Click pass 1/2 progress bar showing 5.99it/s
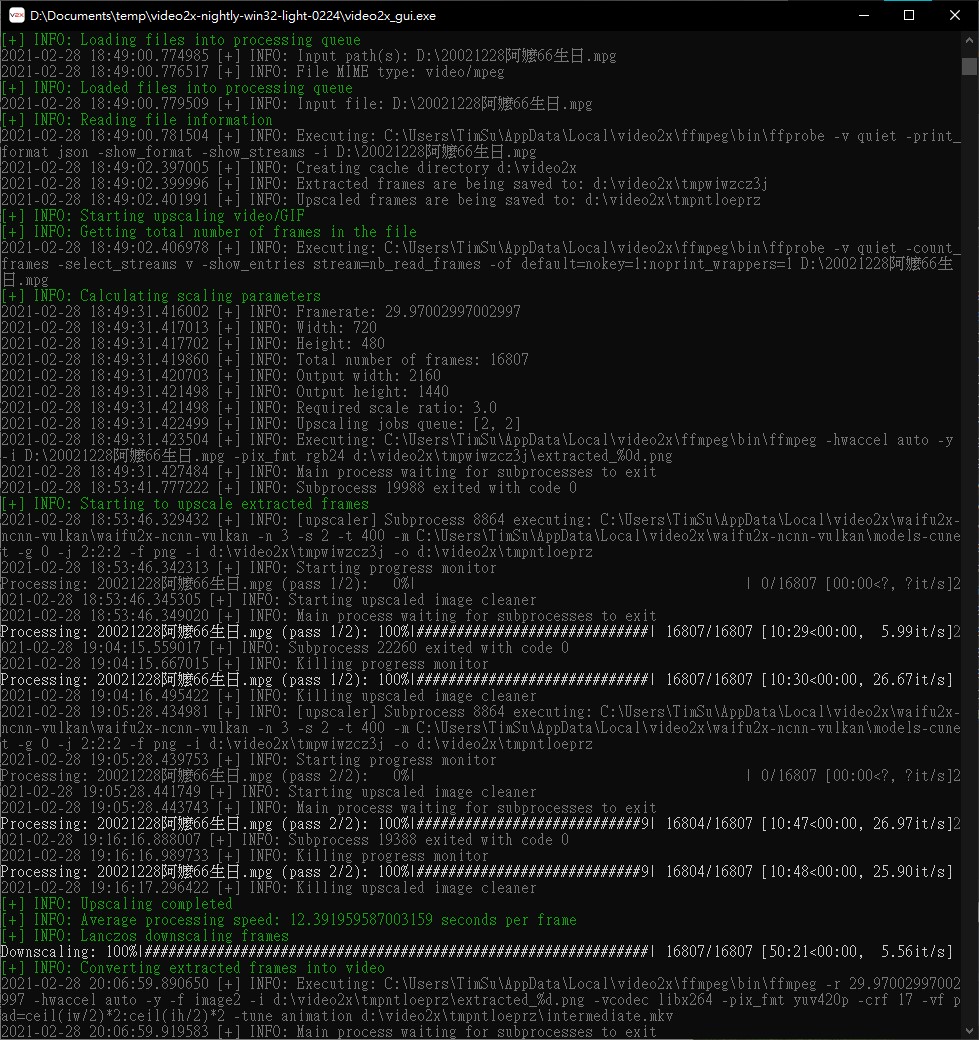 (x=477, y=631)
